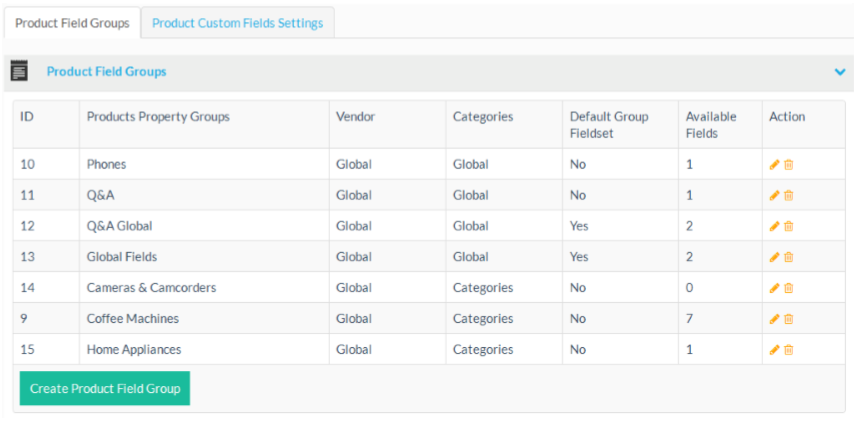854x427 pixels.
Task: Delete the Phones field group via trash icon
Action: click(788, 165)
